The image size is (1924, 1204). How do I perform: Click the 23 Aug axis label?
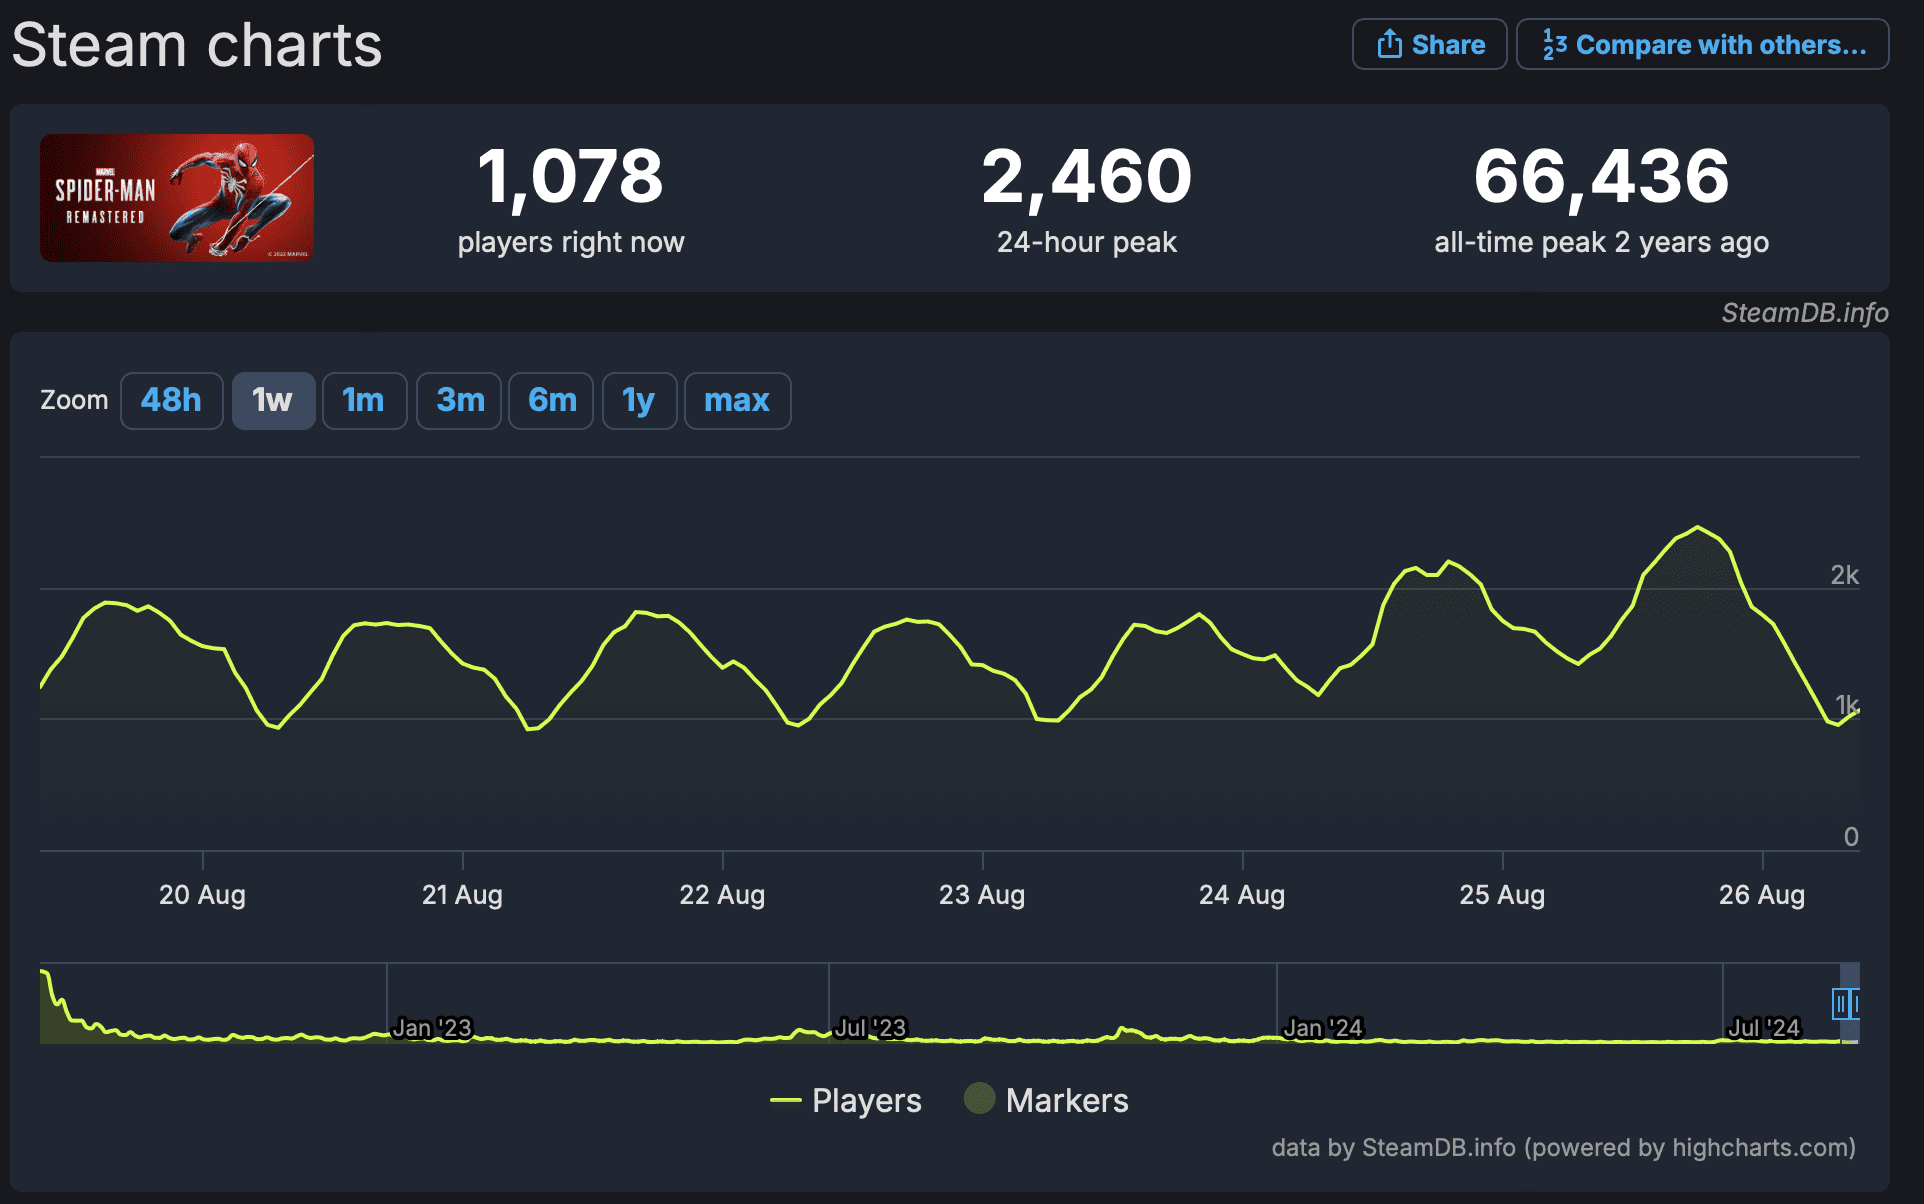(x=982, y=894)
